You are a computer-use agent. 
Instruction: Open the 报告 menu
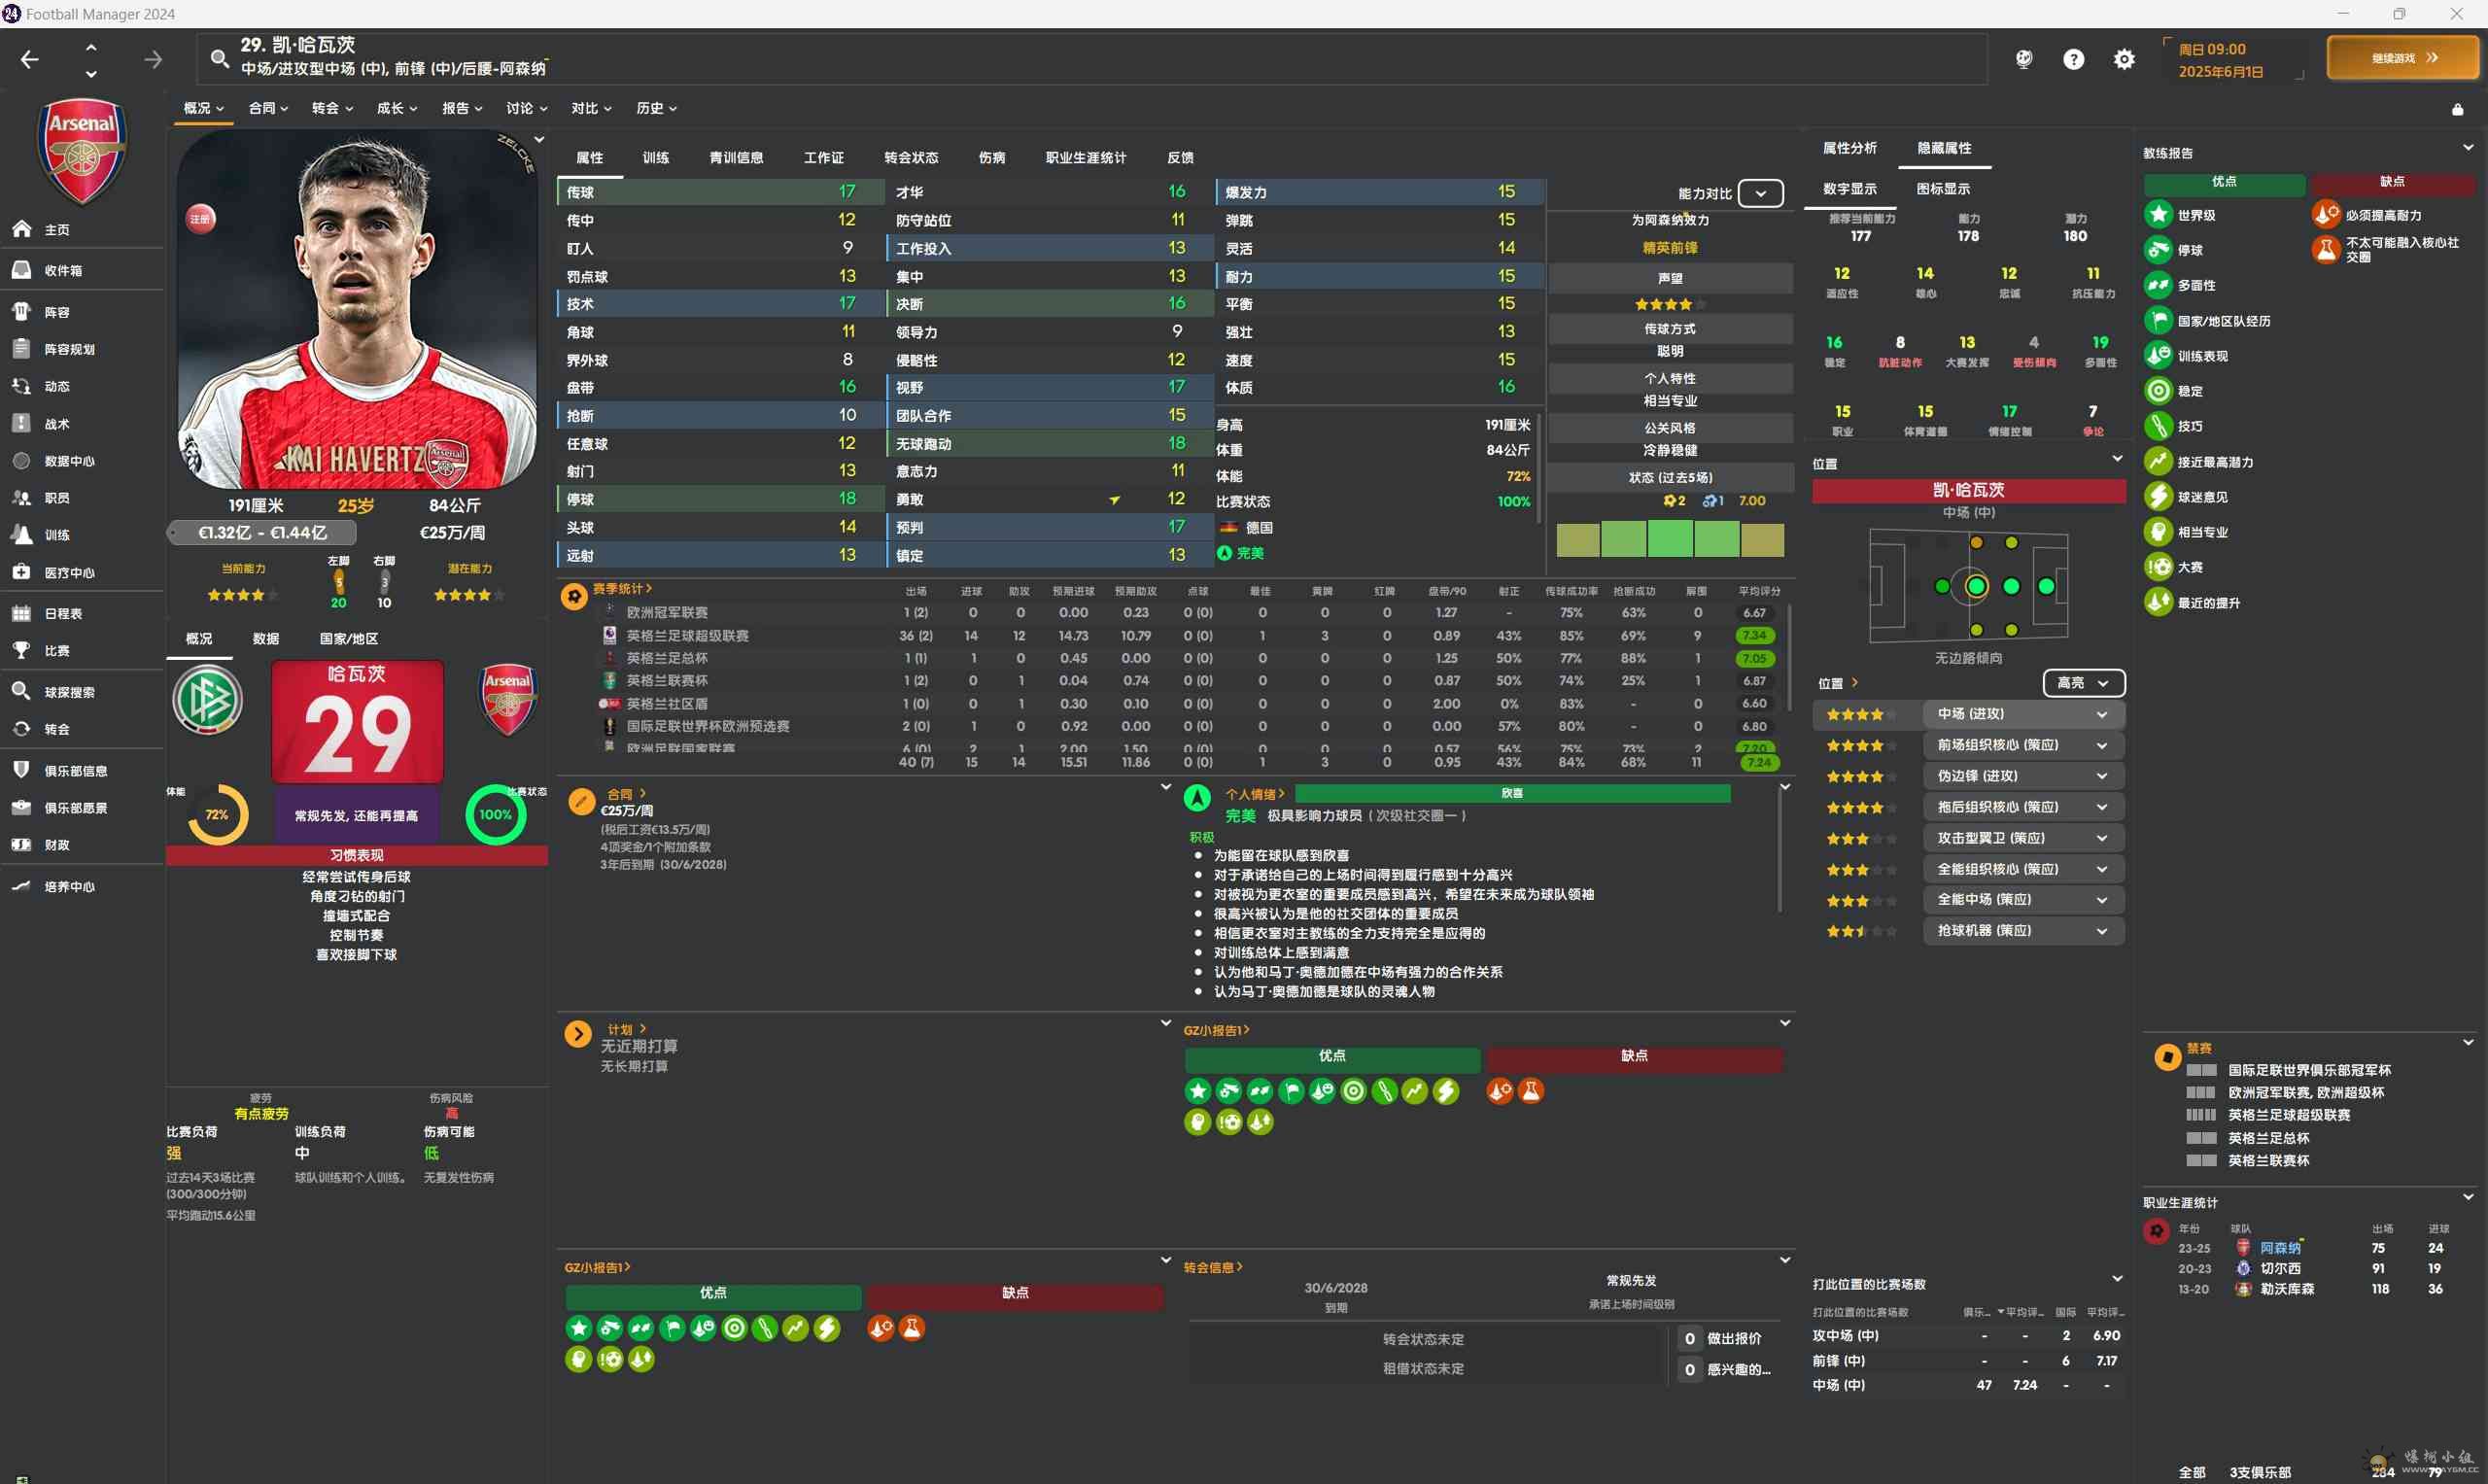tap(462, 108)
